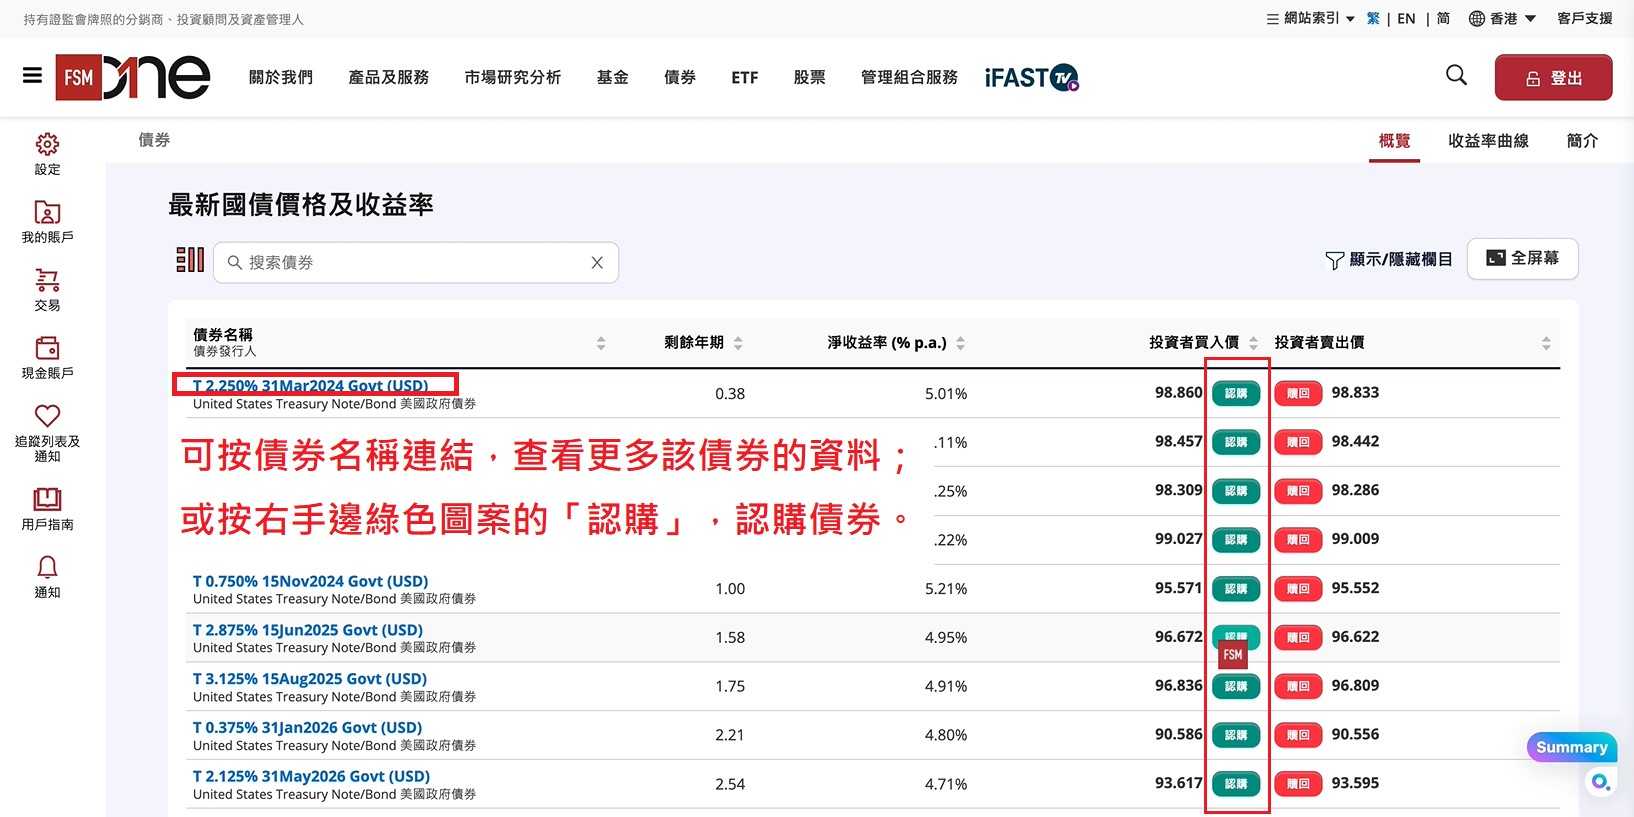Open 交易 trading cart in sidebar
The image size is (1634, 817).
coord(47,290)
